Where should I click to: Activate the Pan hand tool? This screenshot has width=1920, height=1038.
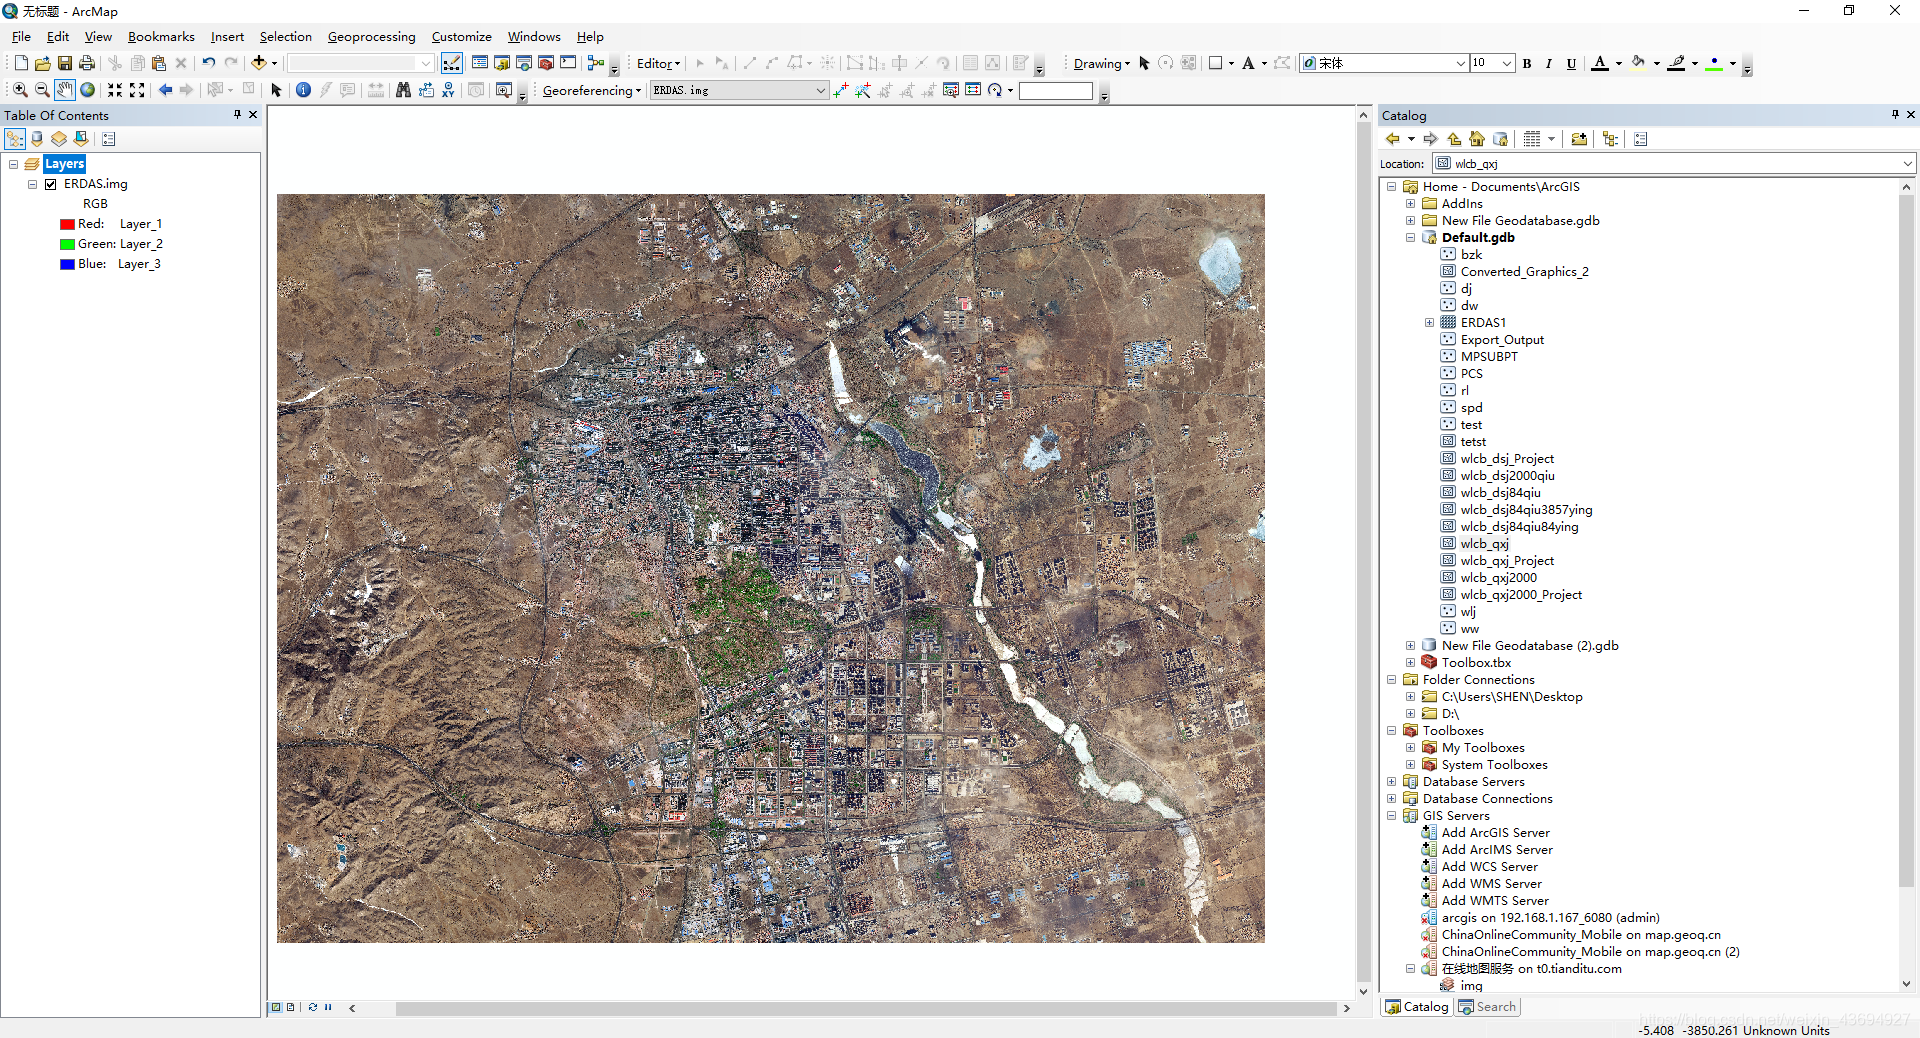click(64, 90)
